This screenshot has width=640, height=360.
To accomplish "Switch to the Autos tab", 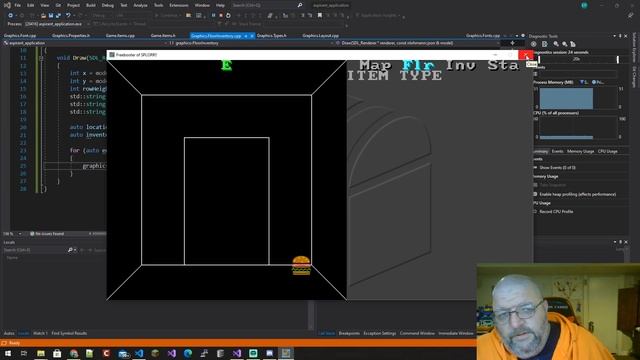I will [x=9, y=333].
